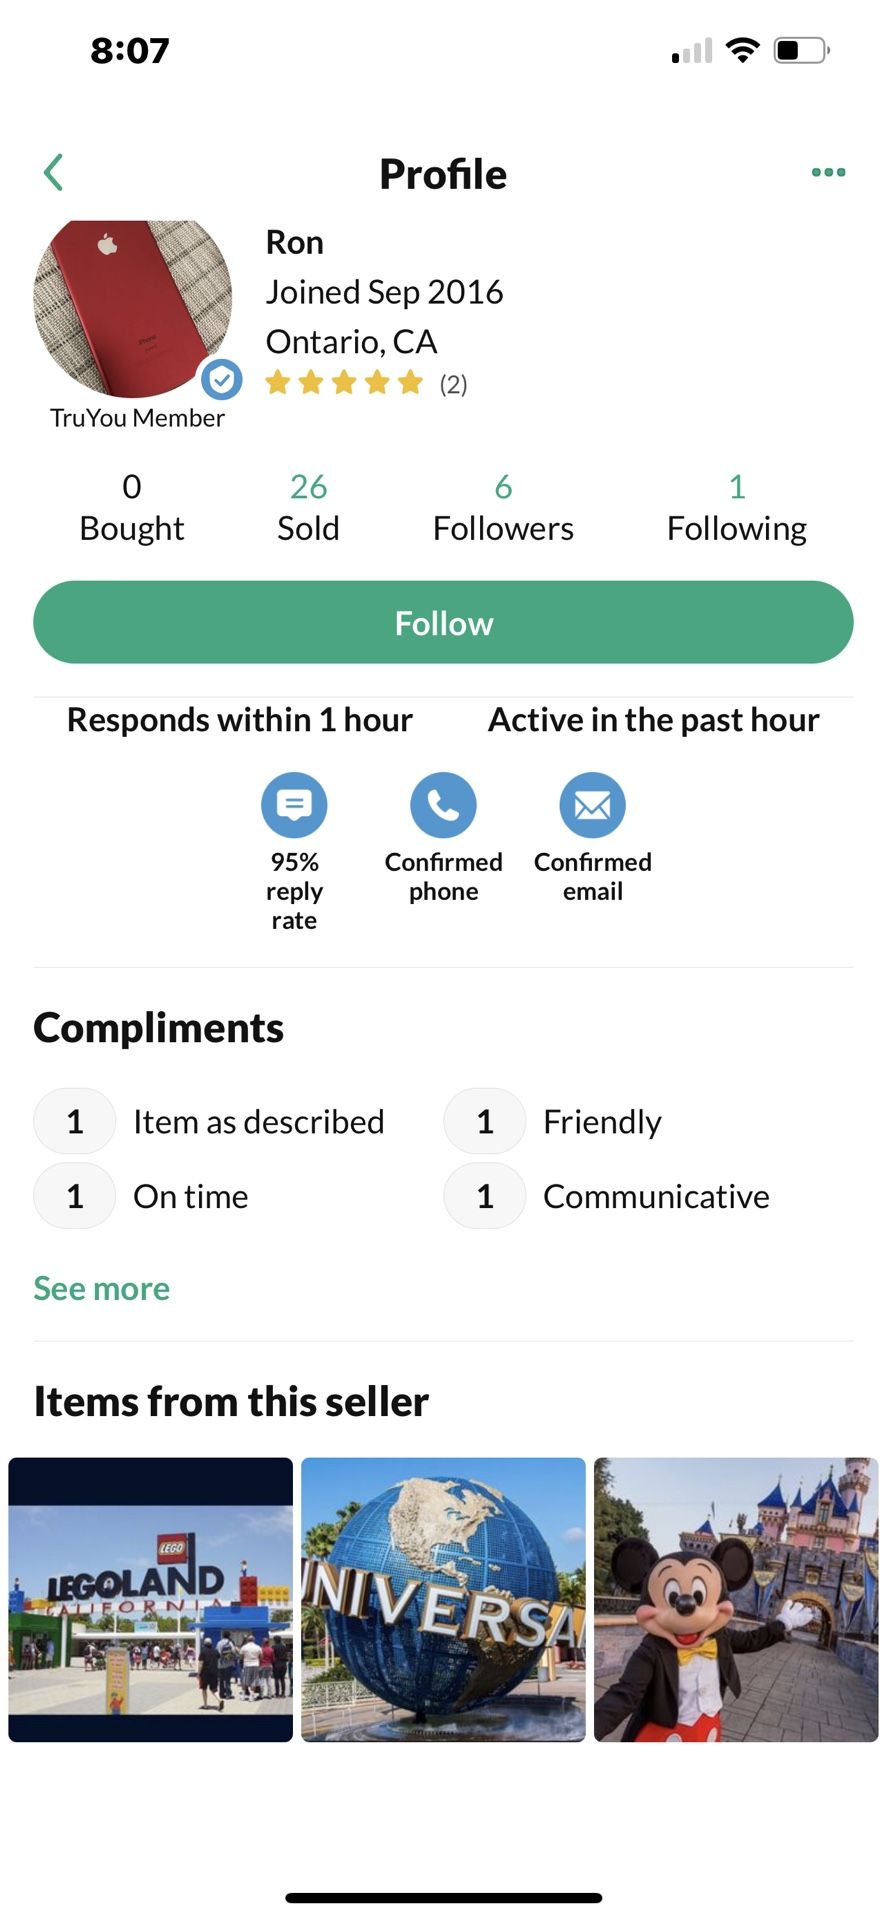Tap the Confirmed email envelope icon
887x1920 pixels.
pos(592,805)
